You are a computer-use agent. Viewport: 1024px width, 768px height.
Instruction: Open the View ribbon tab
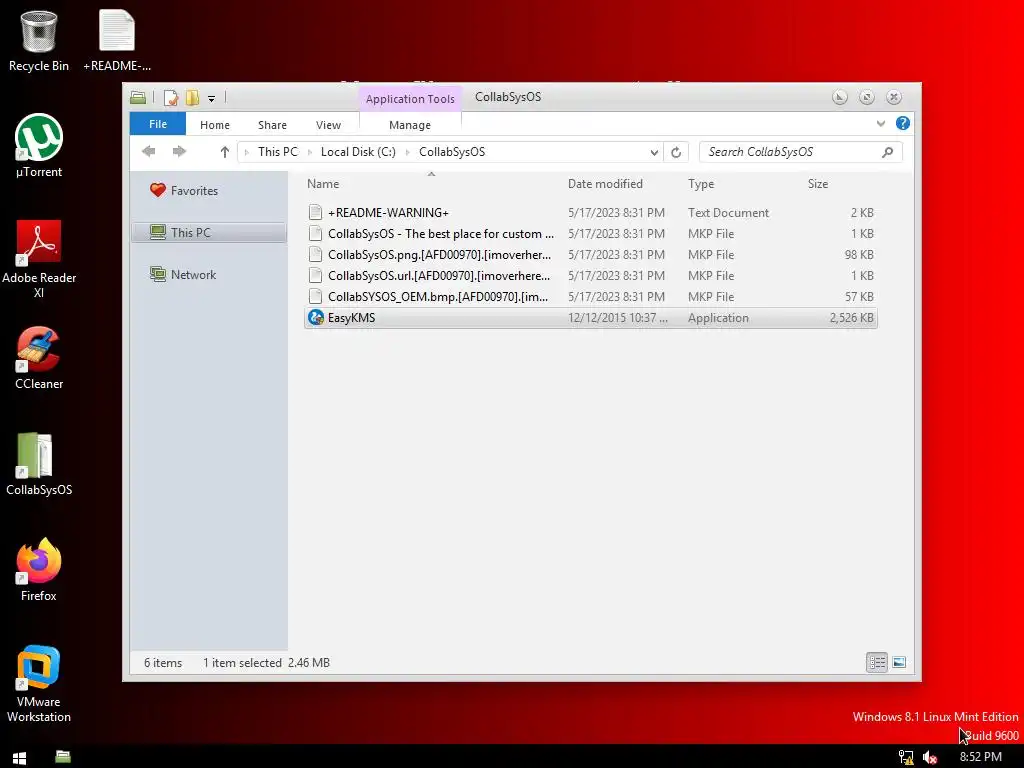click(328, 125)
